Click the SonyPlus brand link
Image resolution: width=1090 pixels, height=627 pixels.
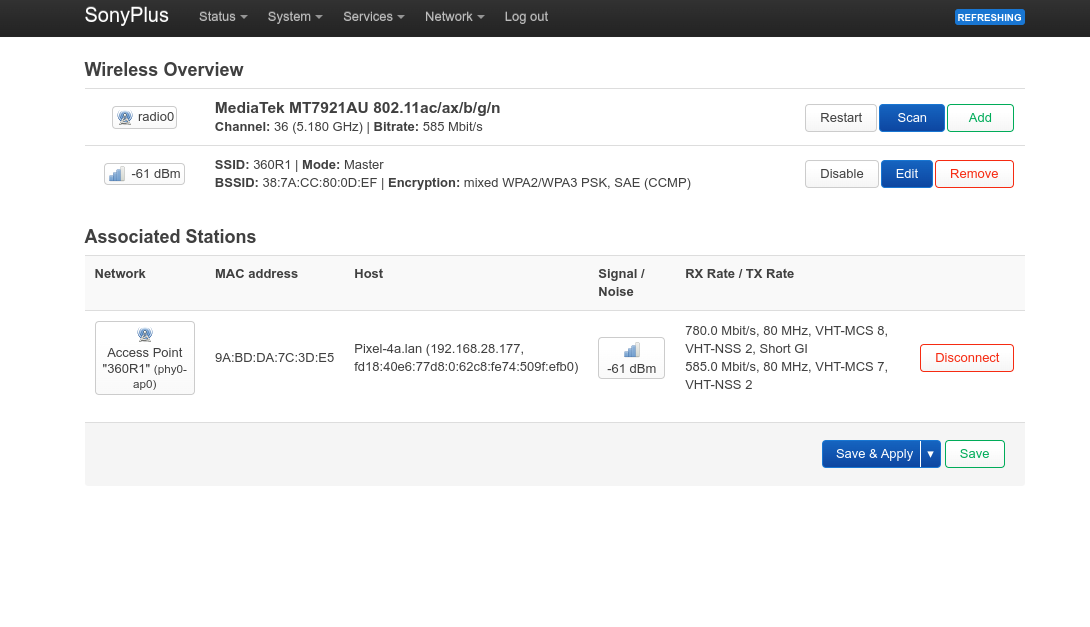[126, 16]
